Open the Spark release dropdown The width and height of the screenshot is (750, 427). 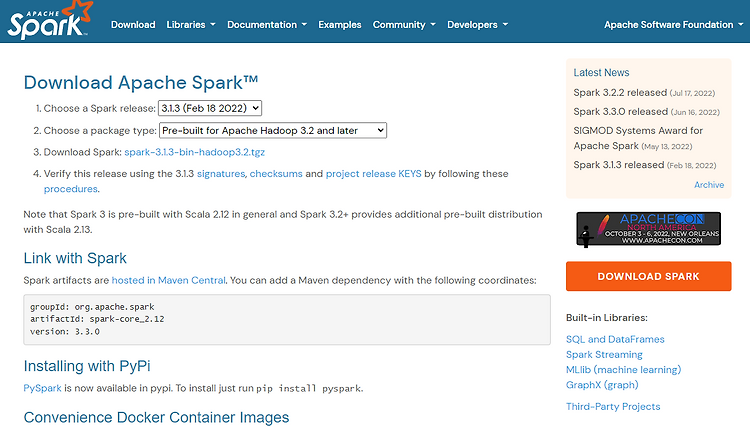tap(210, 108)
